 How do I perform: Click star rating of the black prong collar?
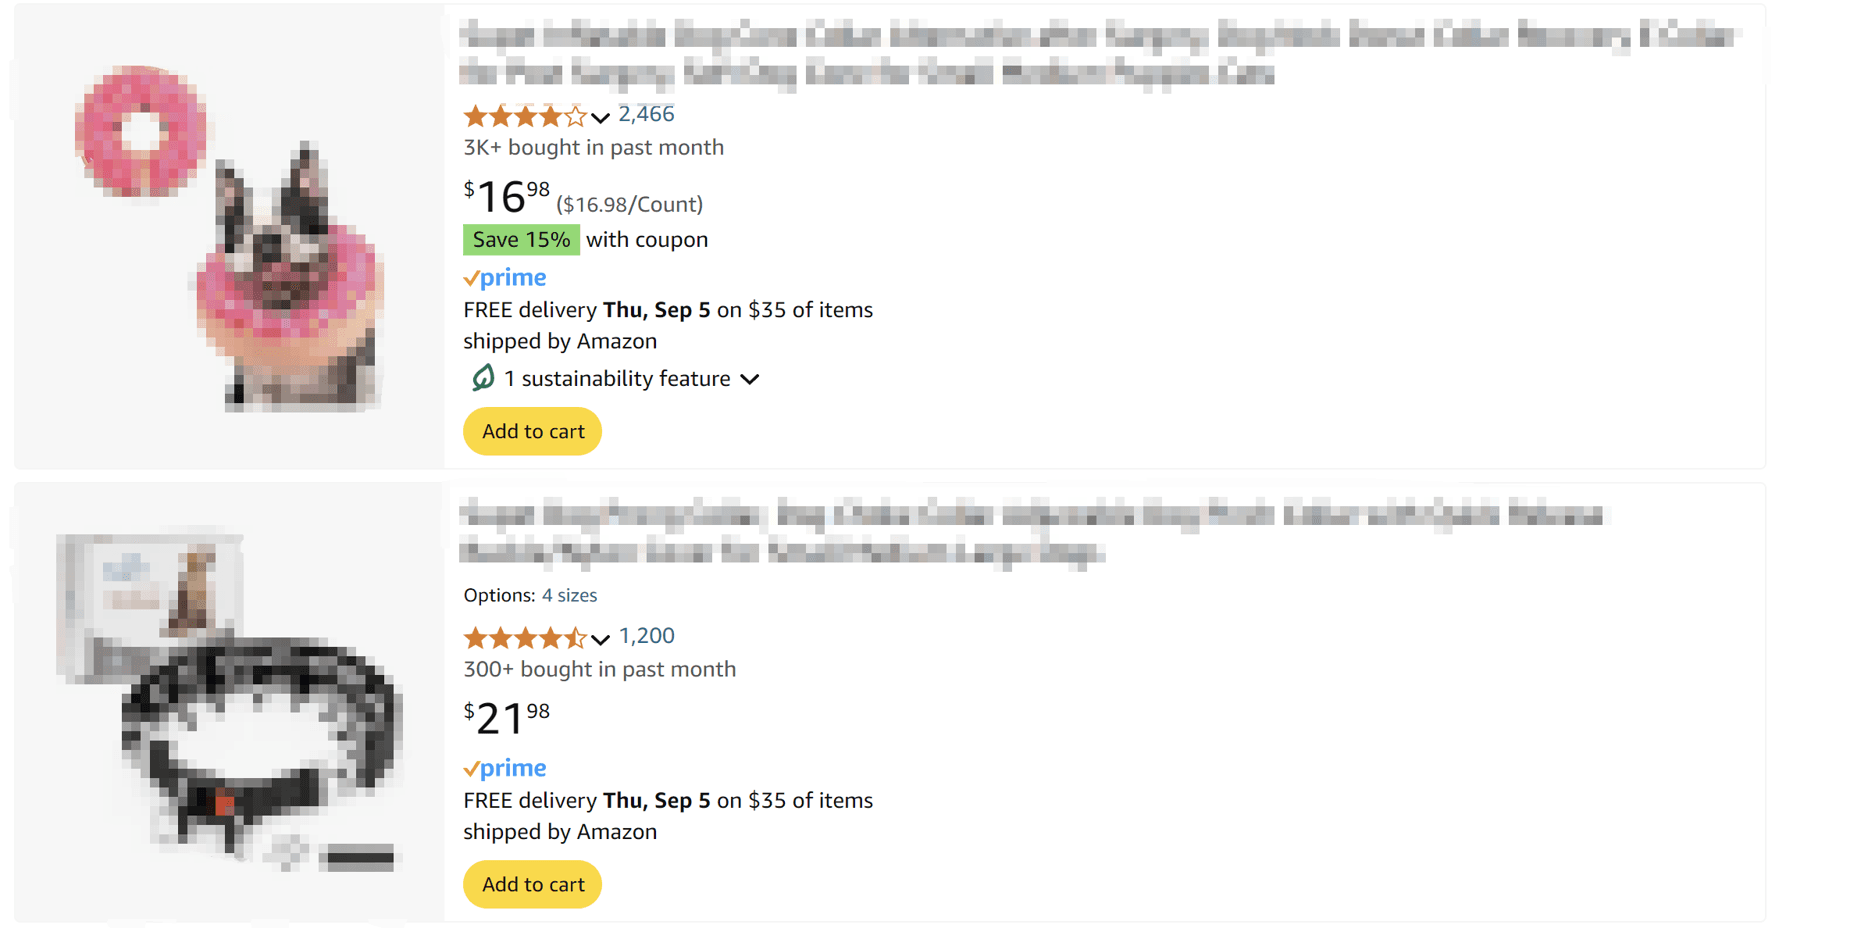525,638
